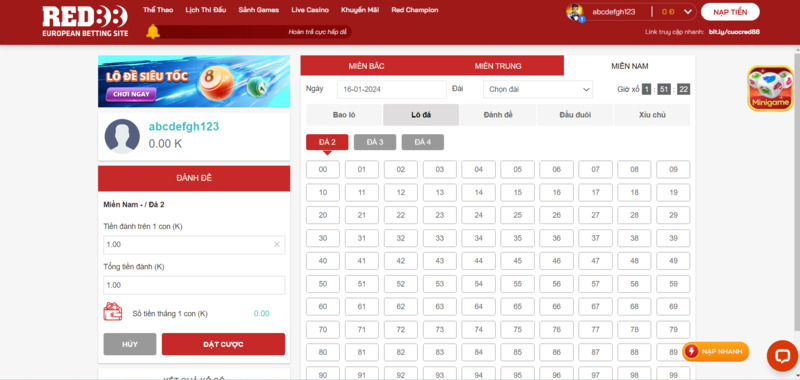800x380 pixels.
Task: Click the wallet icon beside winnings
Action: pos(113,312)
